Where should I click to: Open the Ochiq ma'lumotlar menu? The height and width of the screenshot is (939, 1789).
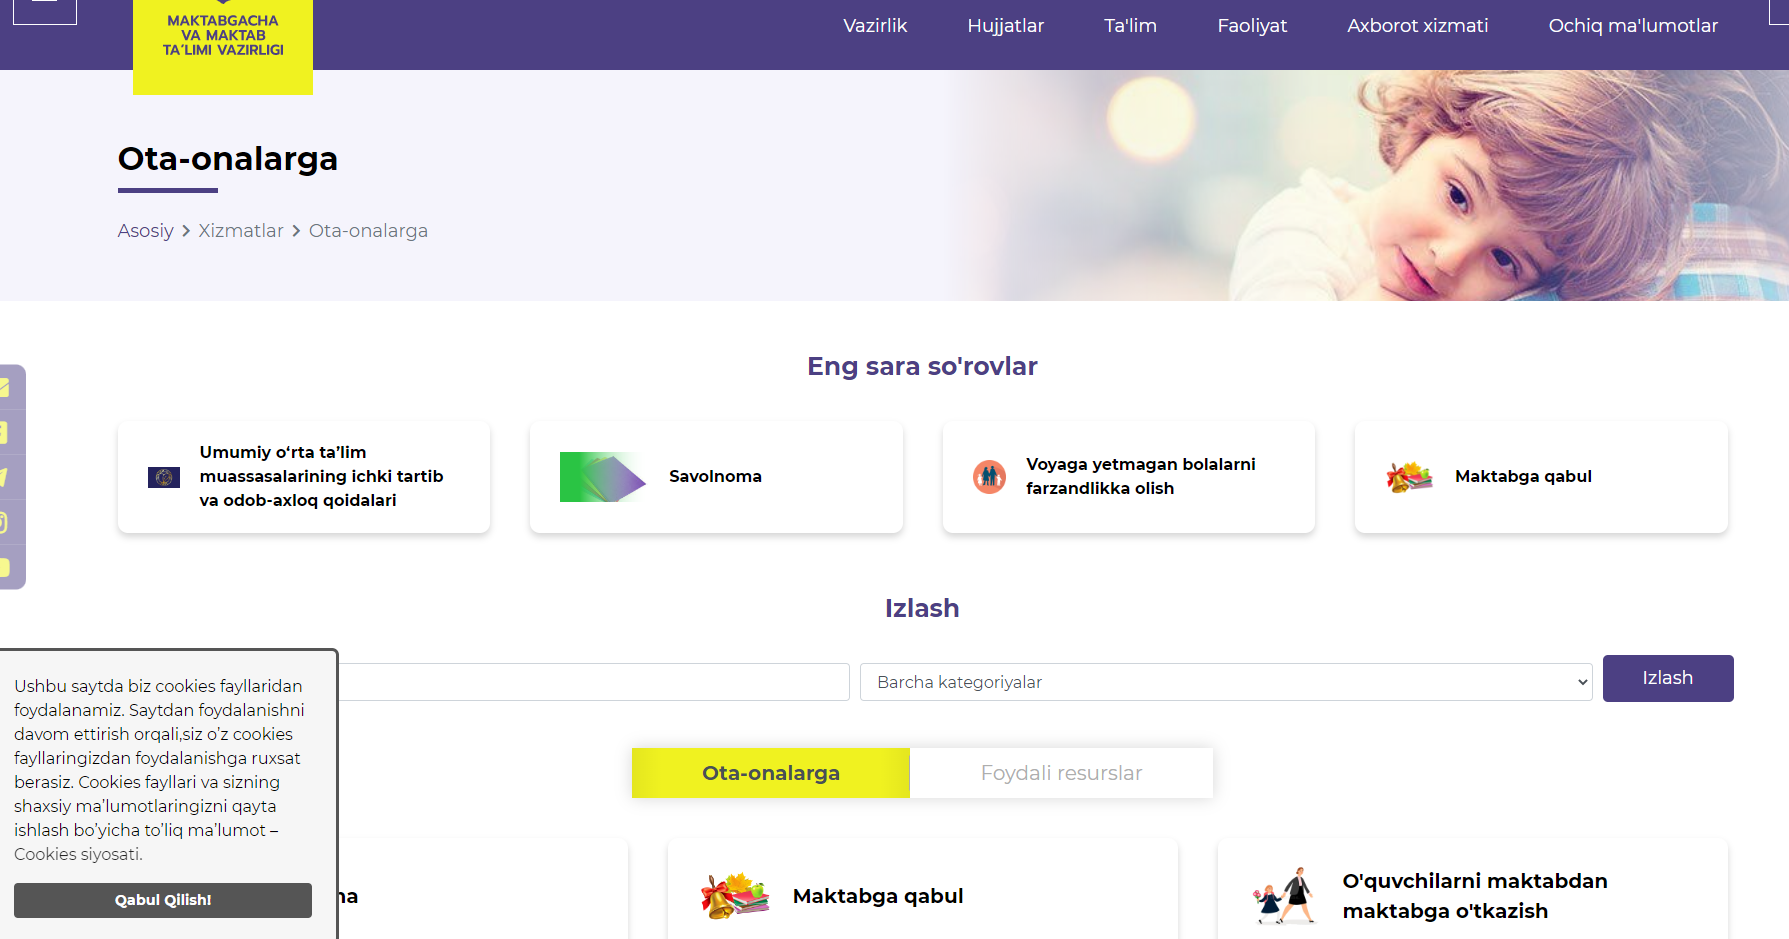[1633, 26]
